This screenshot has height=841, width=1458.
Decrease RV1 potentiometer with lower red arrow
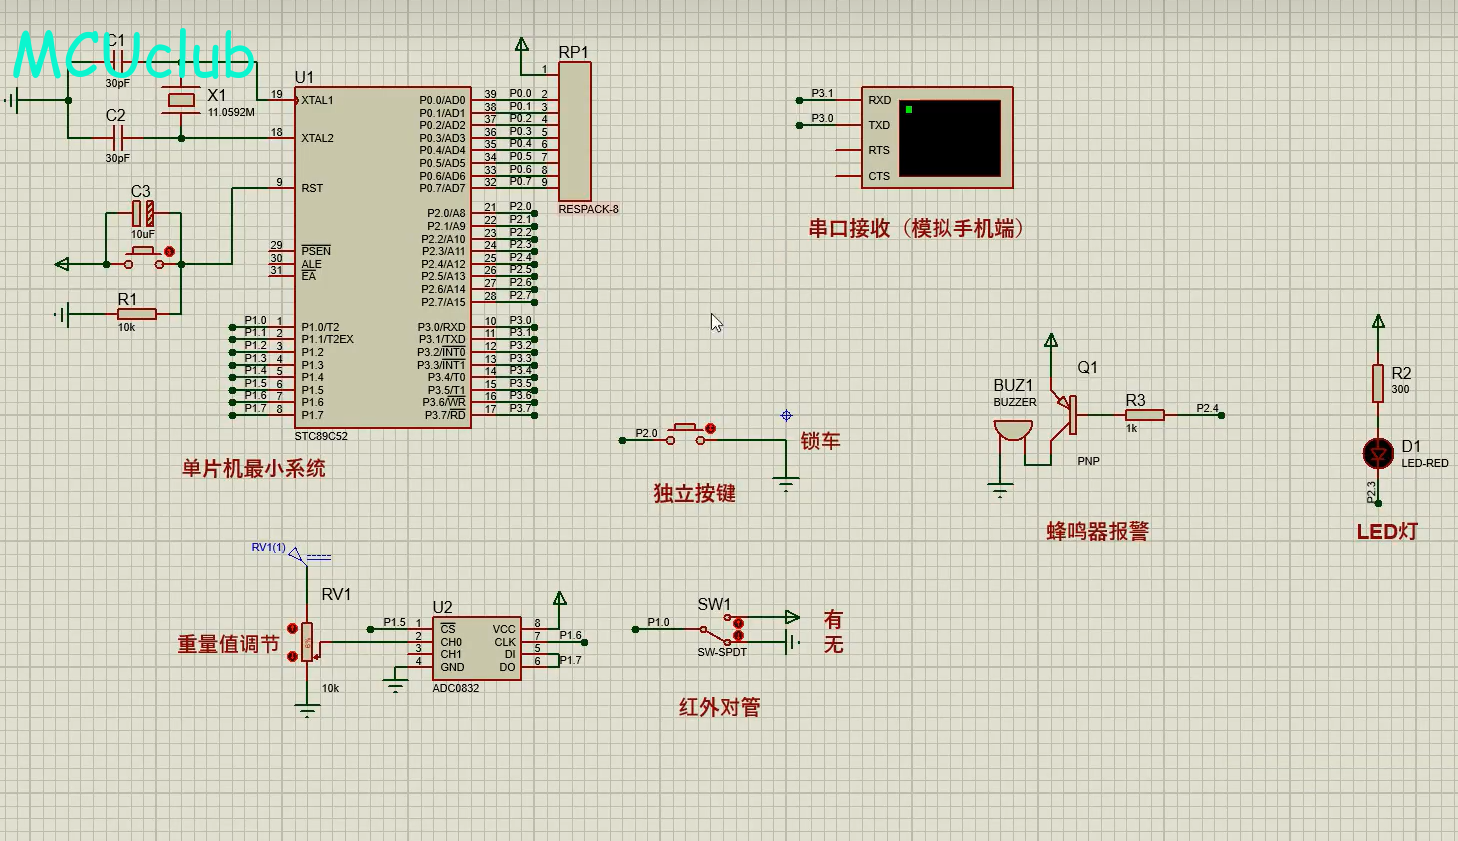tap(293, 656)
